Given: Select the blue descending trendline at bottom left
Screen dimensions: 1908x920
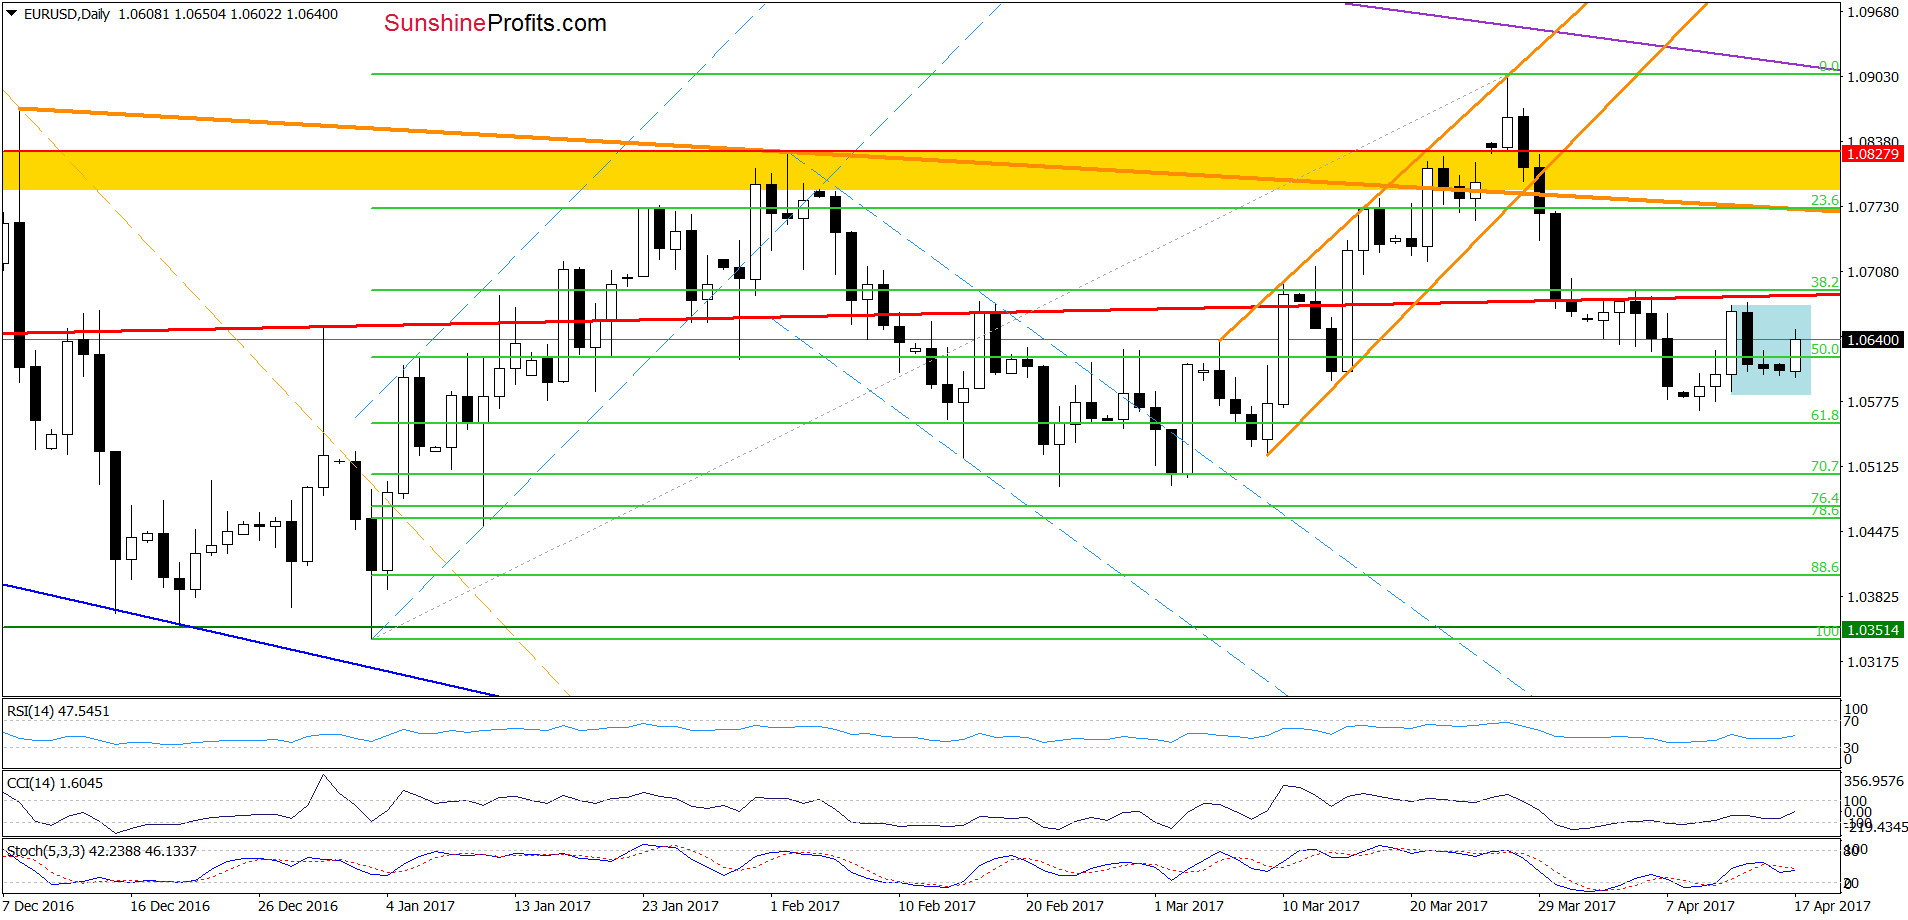Looking at the screenshot, I should (x=250, y=639).
